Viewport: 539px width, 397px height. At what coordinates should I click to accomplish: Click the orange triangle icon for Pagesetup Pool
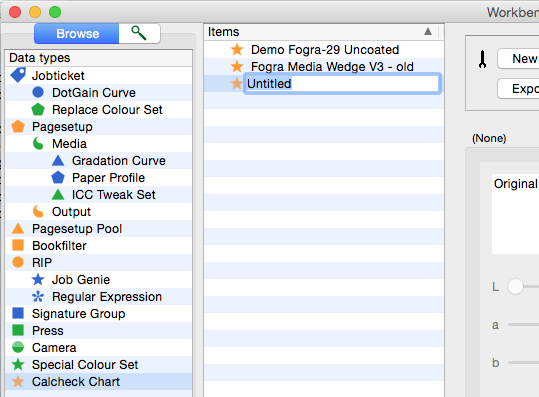18,229
